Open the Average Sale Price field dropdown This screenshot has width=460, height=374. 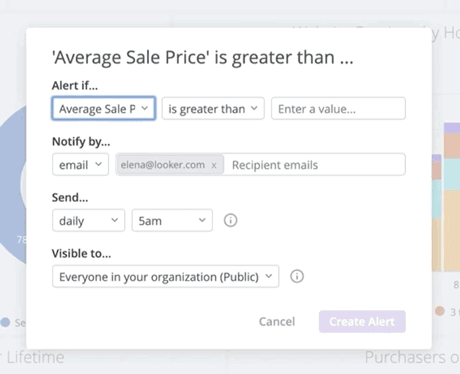pos(104,108)
